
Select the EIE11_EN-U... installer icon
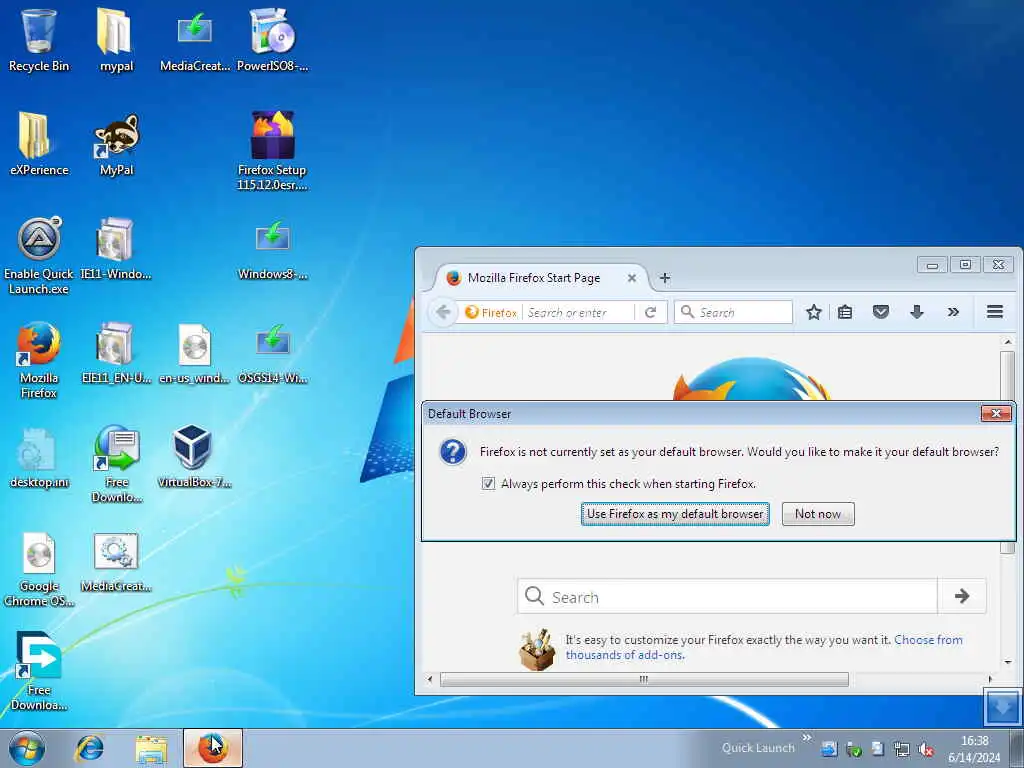(x=116, y=353)
